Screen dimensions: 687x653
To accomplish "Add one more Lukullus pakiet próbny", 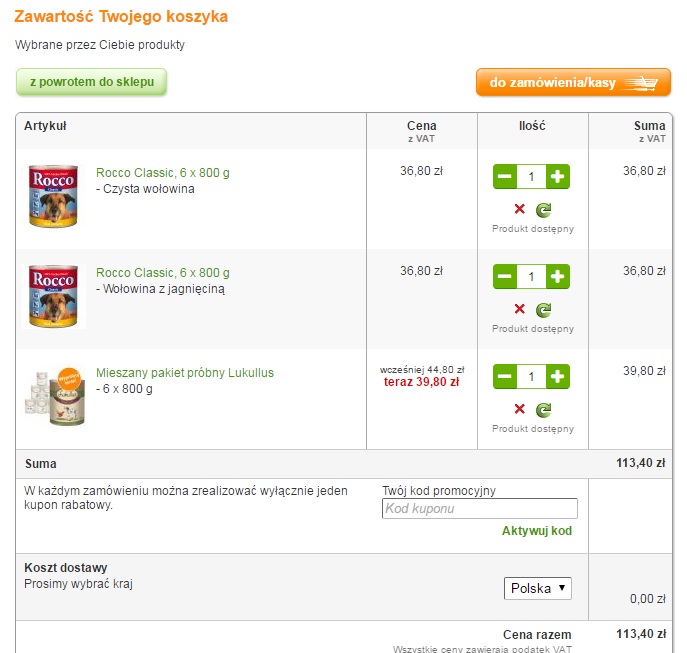I will coord(558,376).
